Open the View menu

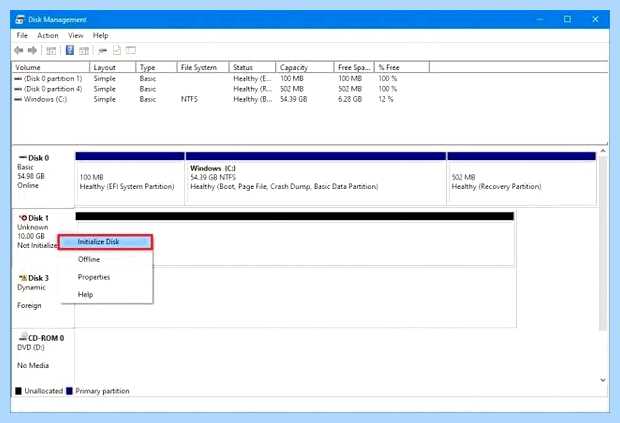tap(76, 36)
